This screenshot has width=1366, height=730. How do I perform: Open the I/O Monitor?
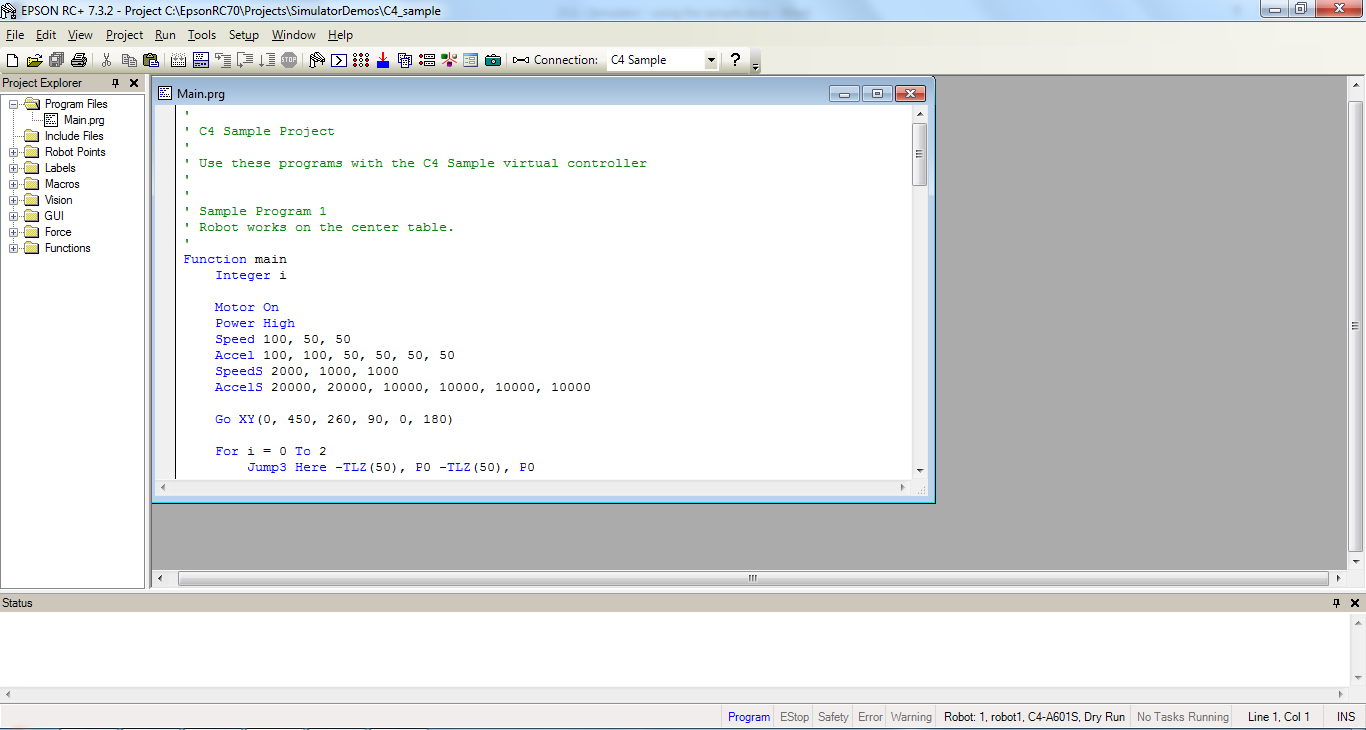click(x=360, y=60)
